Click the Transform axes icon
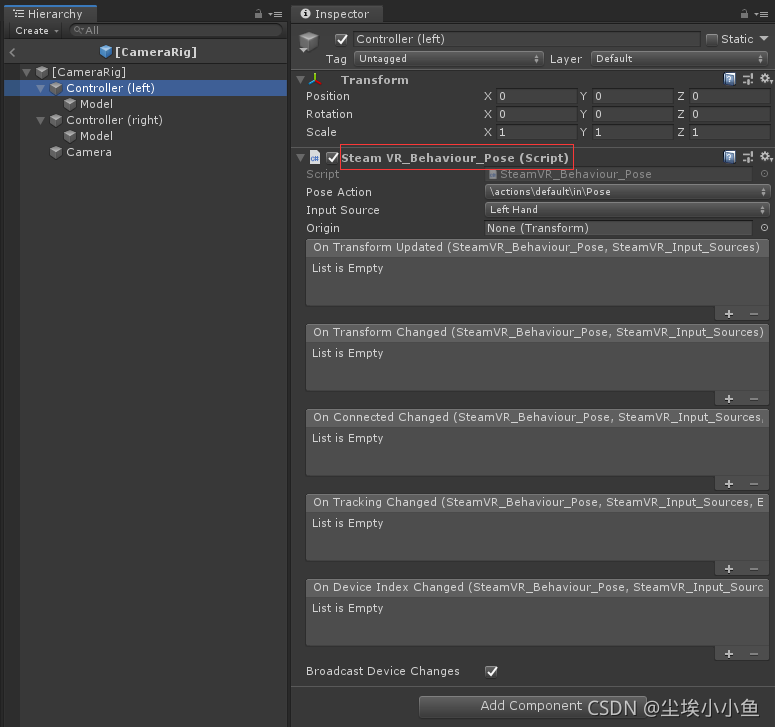 [x=315, y=79]
